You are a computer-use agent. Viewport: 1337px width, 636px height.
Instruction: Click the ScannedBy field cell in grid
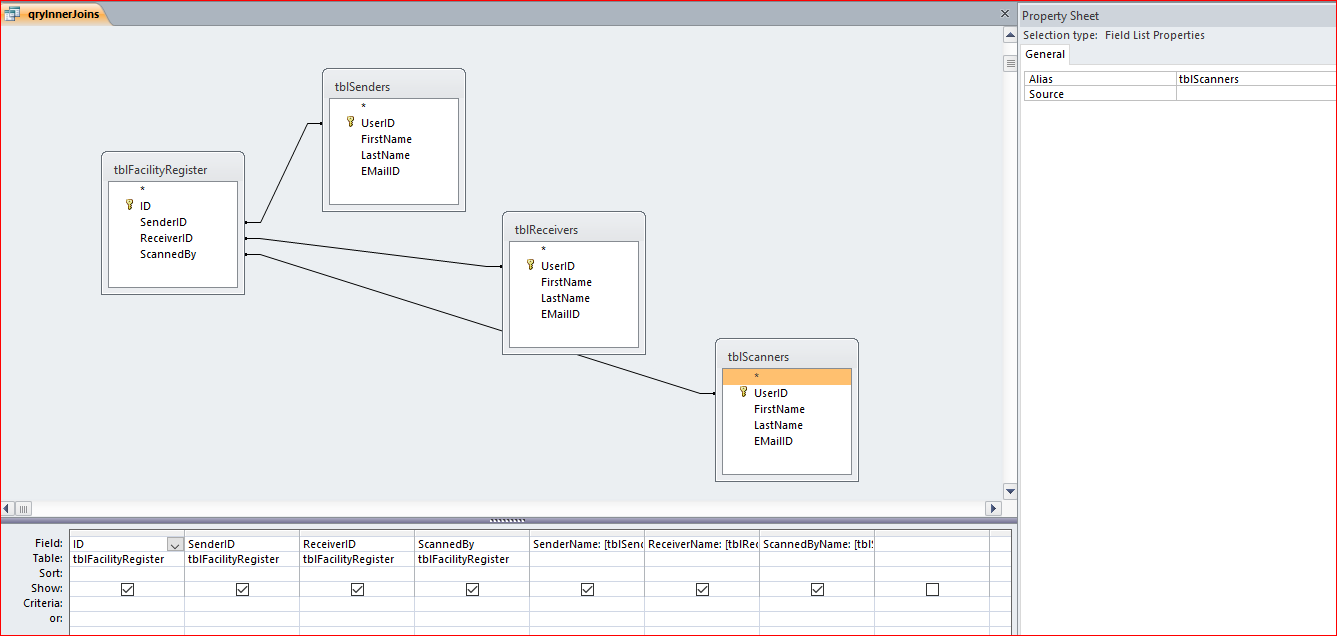pos(472,544)
